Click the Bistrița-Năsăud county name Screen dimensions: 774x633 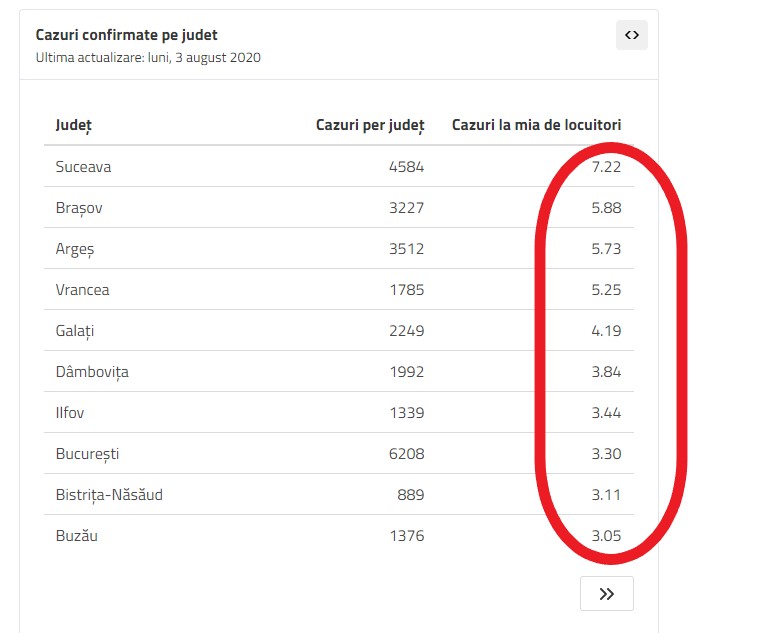(109, 495)
